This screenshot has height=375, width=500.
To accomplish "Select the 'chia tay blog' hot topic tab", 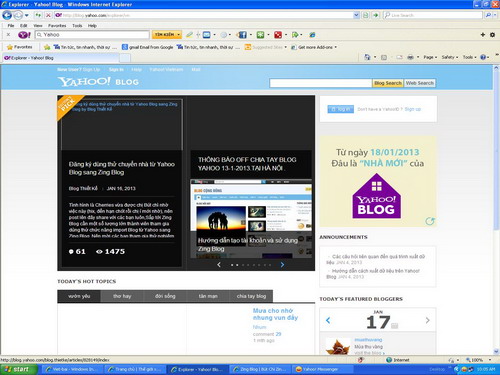I will click(251, 296).
